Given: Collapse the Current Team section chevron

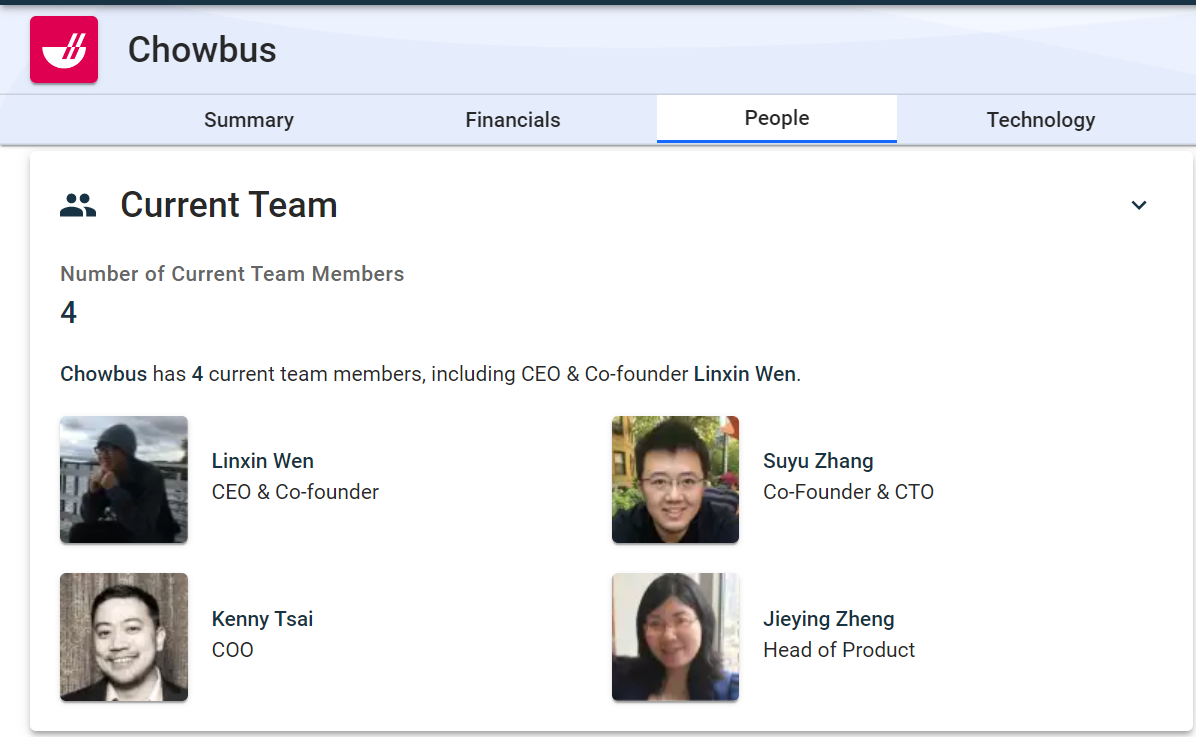Looking at the screenshot, I should [x=1138, y=205].
